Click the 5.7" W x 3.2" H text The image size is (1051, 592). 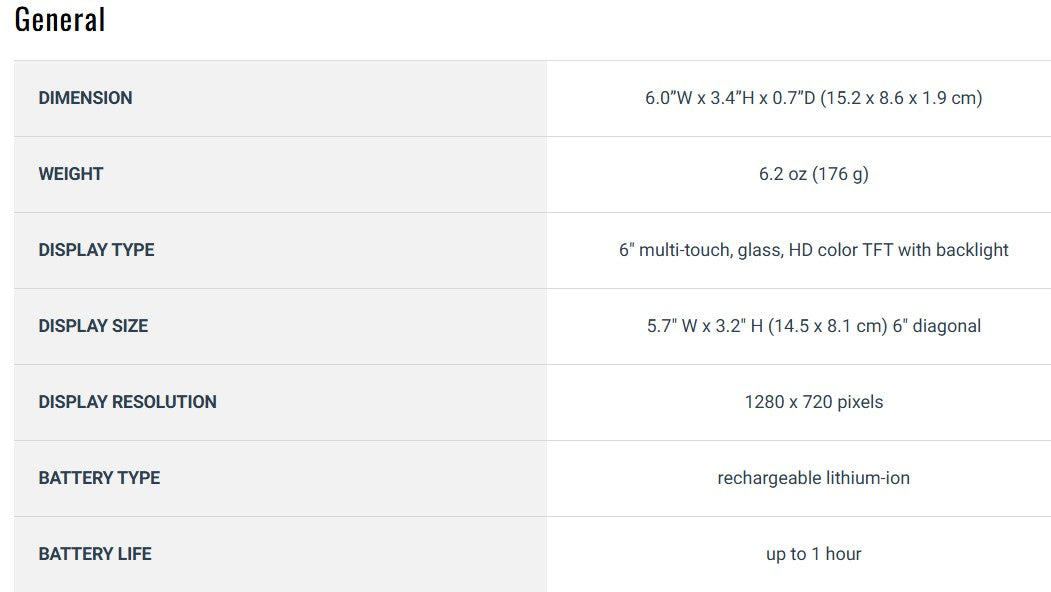(704, 326)
